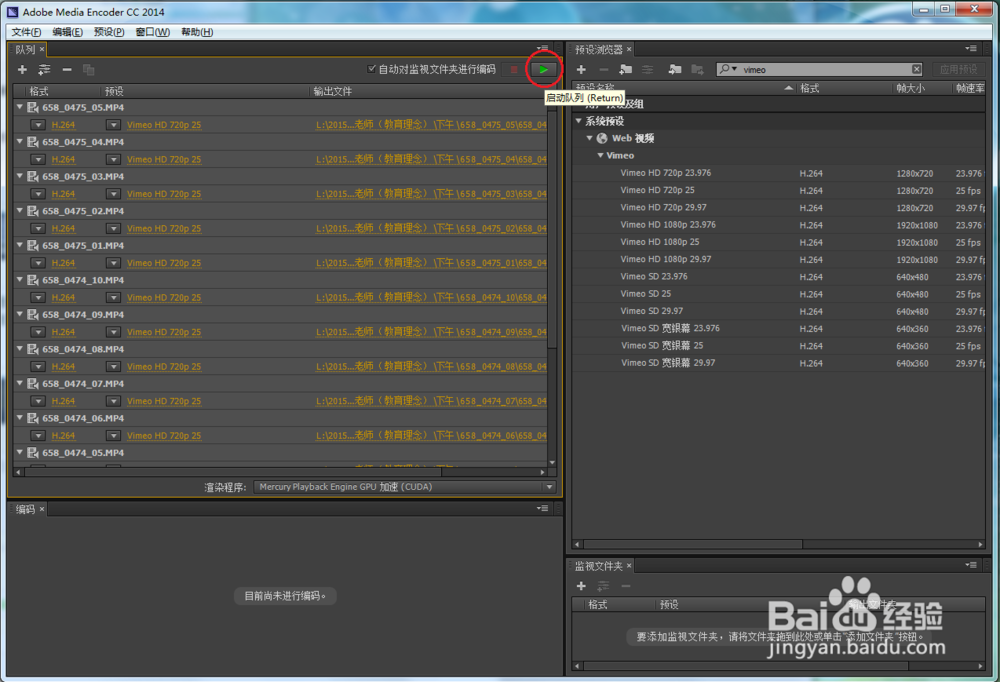
Task: Click the output file path for 658_0474_09.MP4
Action: 431,332
